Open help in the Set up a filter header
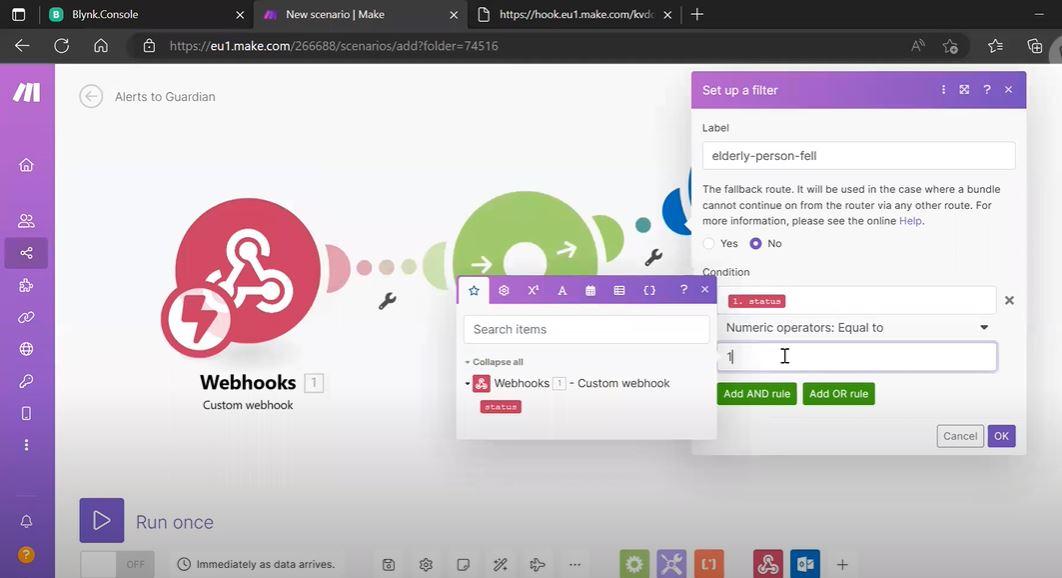This screenshot has width=1062, height=578. coord(987,89)
